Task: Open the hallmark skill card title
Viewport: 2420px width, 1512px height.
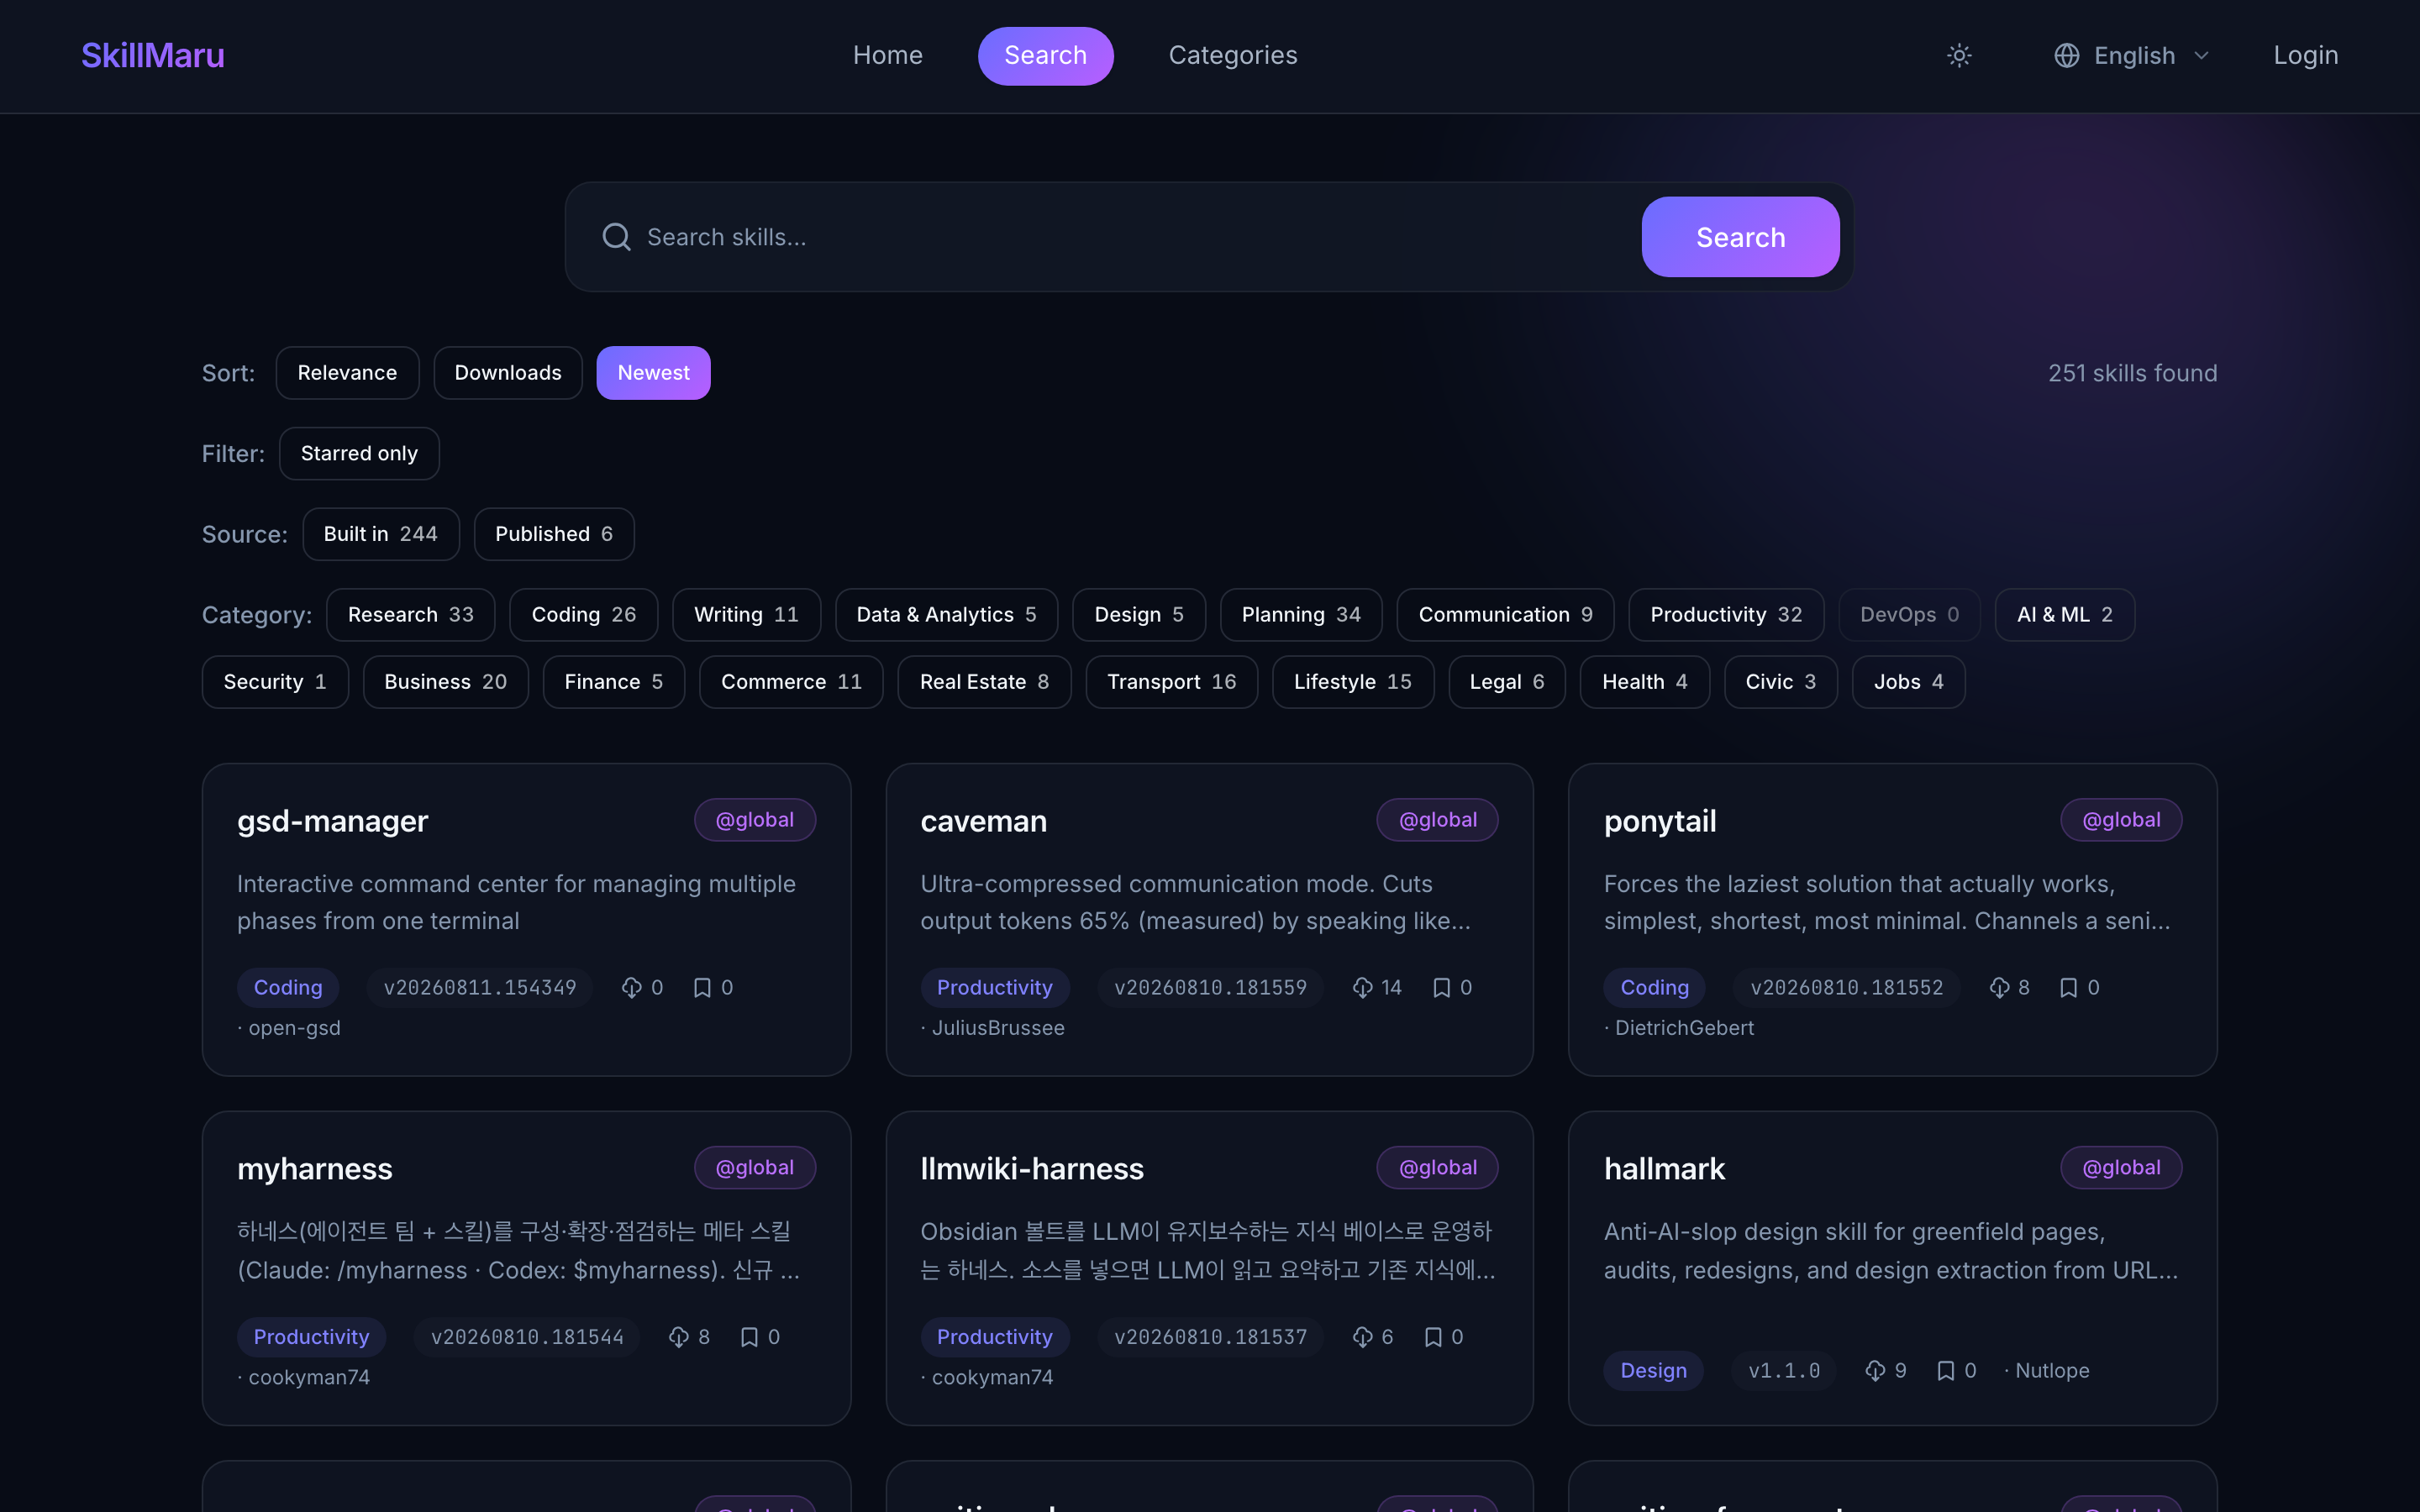Action: 1665,1169
